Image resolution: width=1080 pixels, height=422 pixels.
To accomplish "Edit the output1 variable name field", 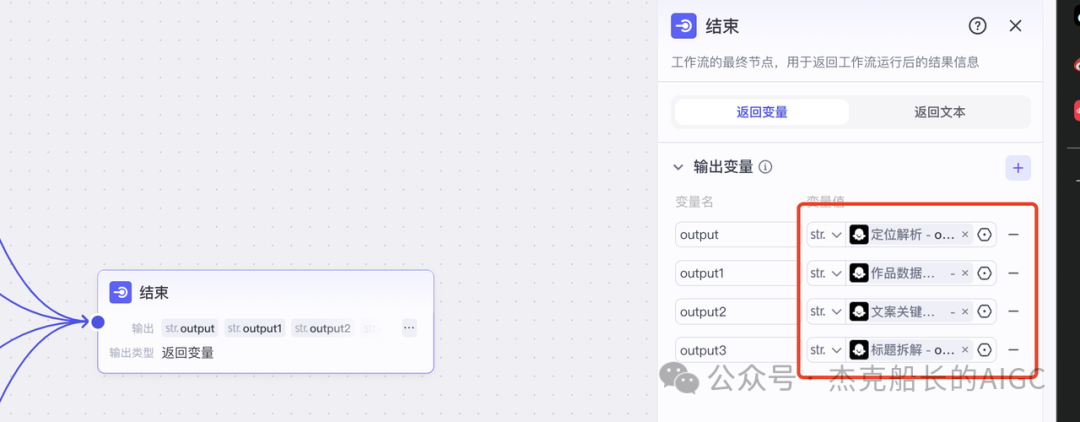I will pos(736,273).
